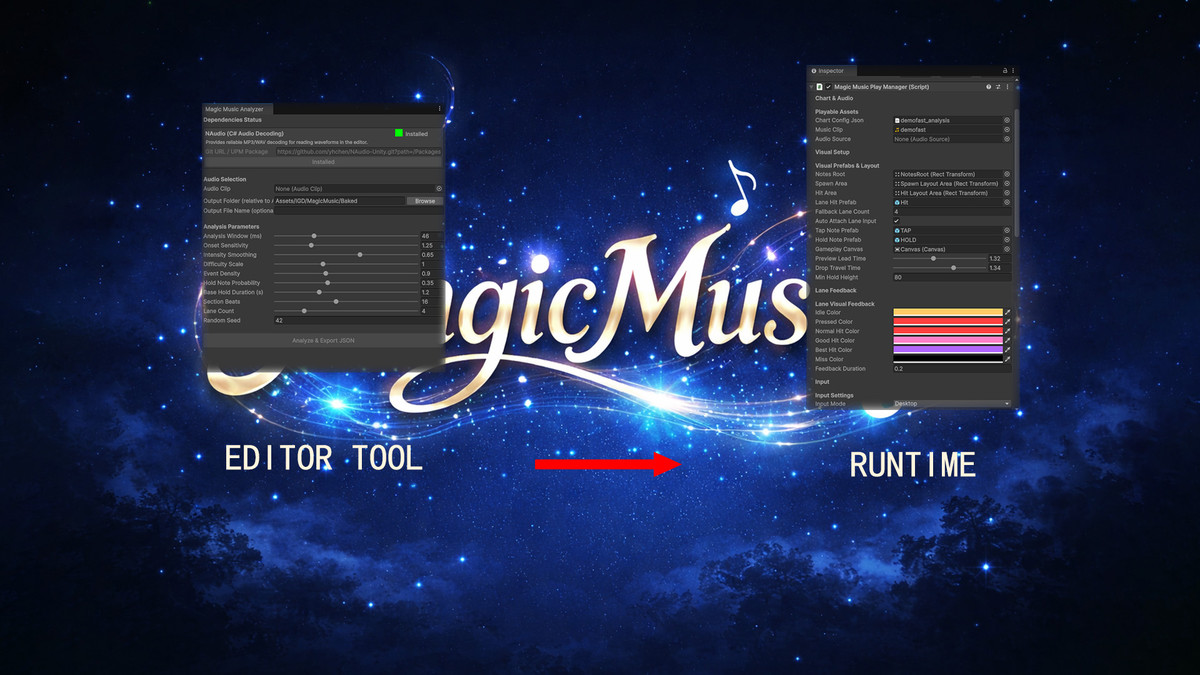
Task: Click the Git URL / UPM Package field
Action: pos(359,152)
